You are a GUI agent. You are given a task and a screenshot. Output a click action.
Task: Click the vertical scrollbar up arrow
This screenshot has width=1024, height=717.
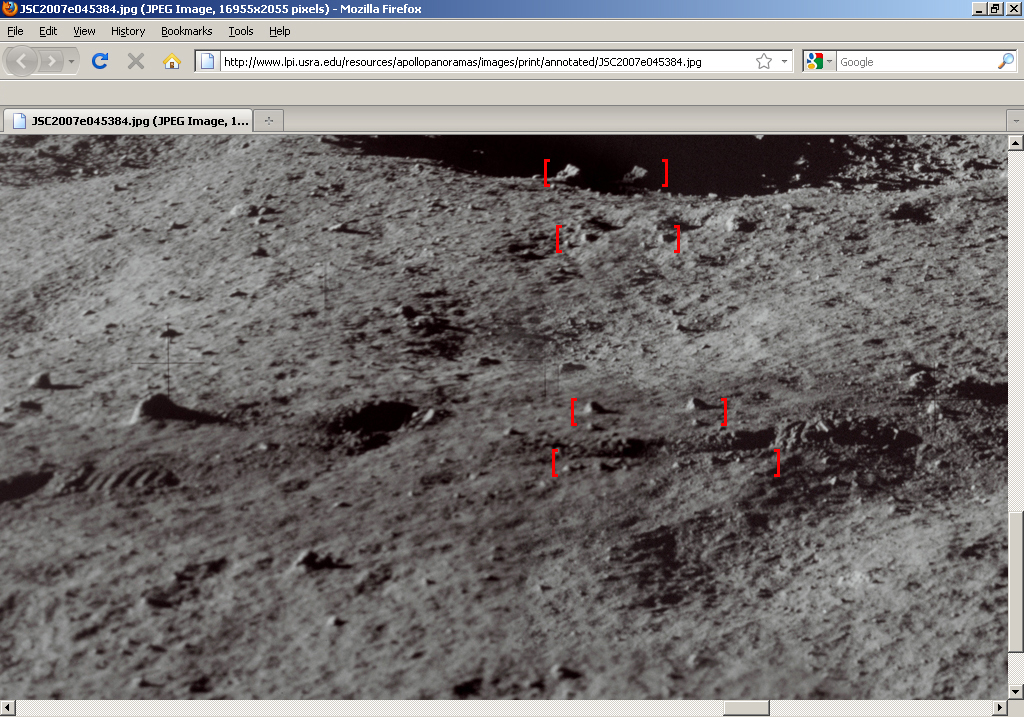(x=1015, y=142)
